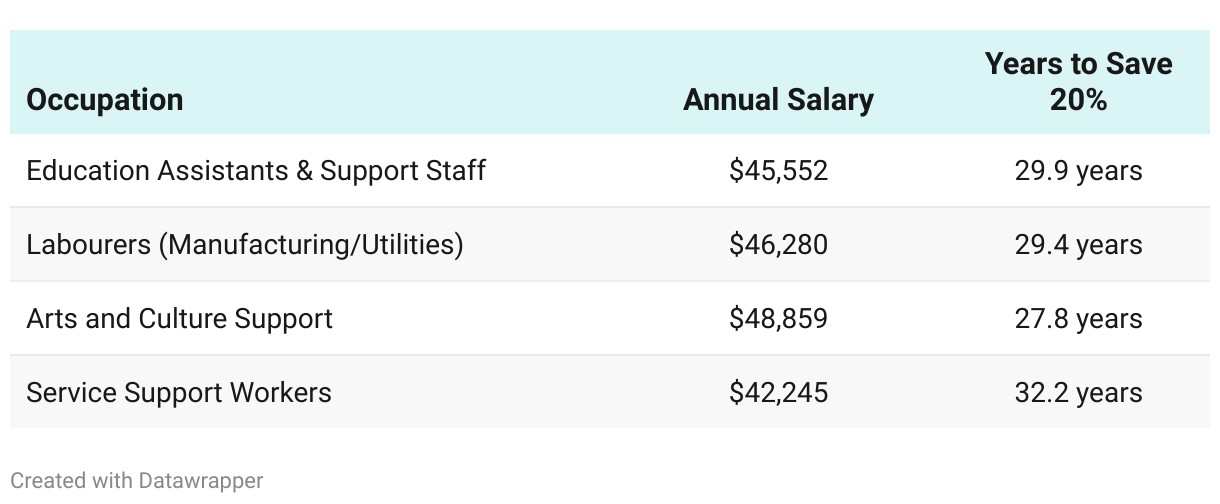The height and width of the screenshot is (504, 1220).
Task: Click the Annual Salary column header
Action: (x=778, y=100)
